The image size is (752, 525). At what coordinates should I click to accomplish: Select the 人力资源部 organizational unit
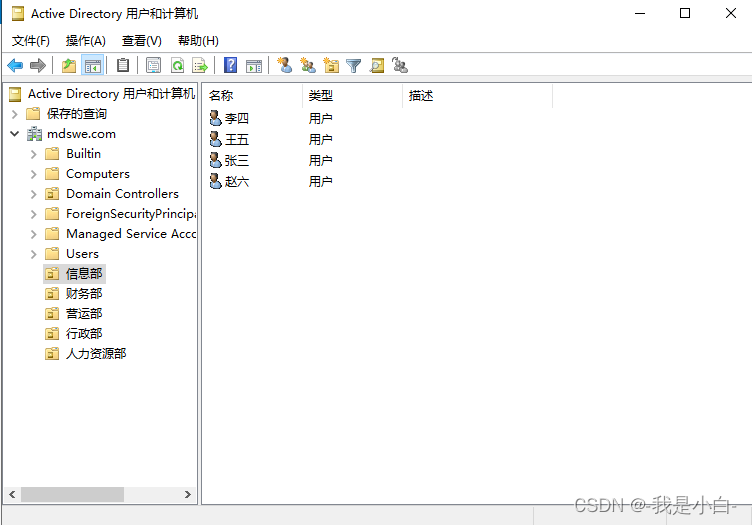click(x=96, y=353)
